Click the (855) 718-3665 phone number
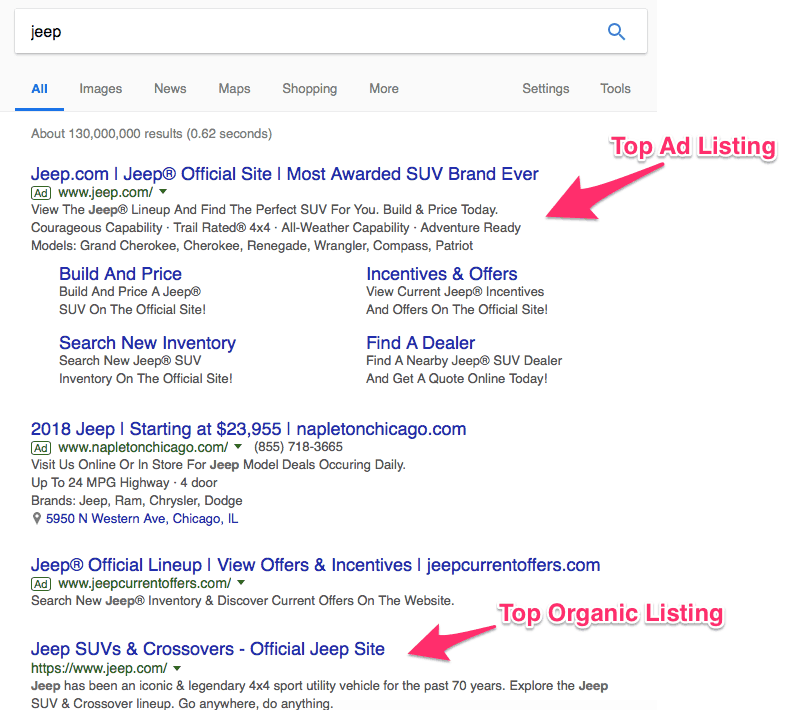 [298, 447]
